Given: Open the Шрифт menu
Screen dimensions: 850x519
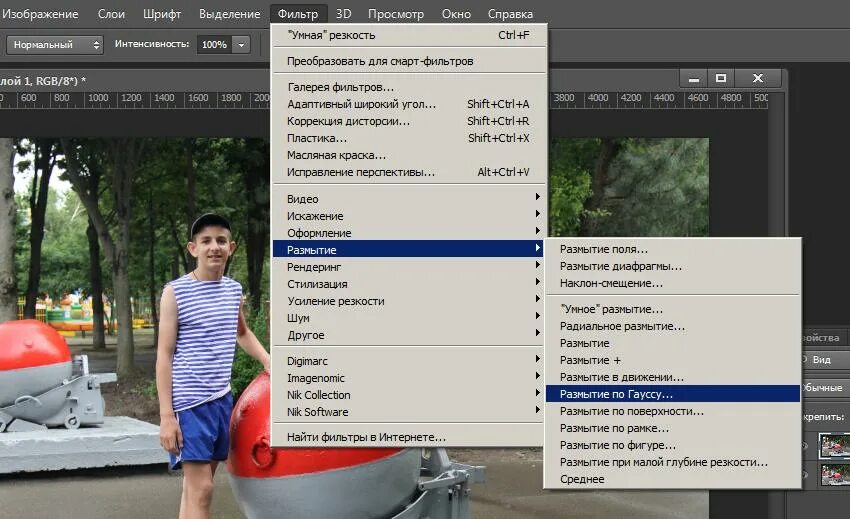Looking at the screenshot, I should click(x=162, y=14).
